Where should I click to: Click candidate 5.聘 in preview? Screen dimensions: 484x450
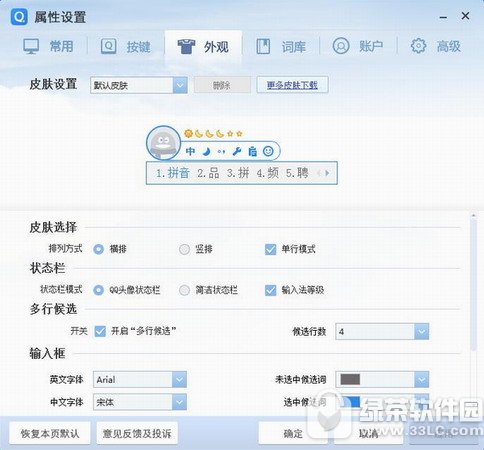coord(297,173)
